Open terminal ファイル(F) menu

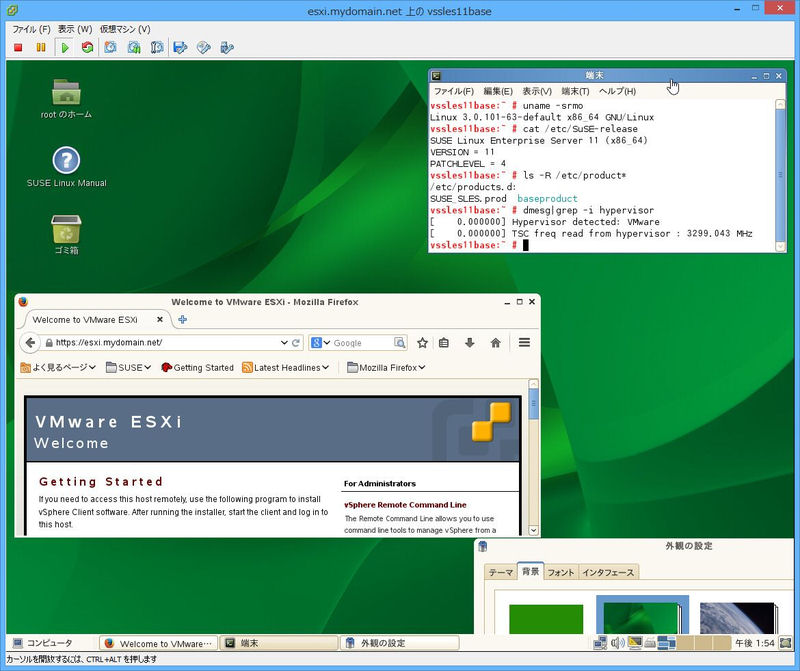[454, 91]
